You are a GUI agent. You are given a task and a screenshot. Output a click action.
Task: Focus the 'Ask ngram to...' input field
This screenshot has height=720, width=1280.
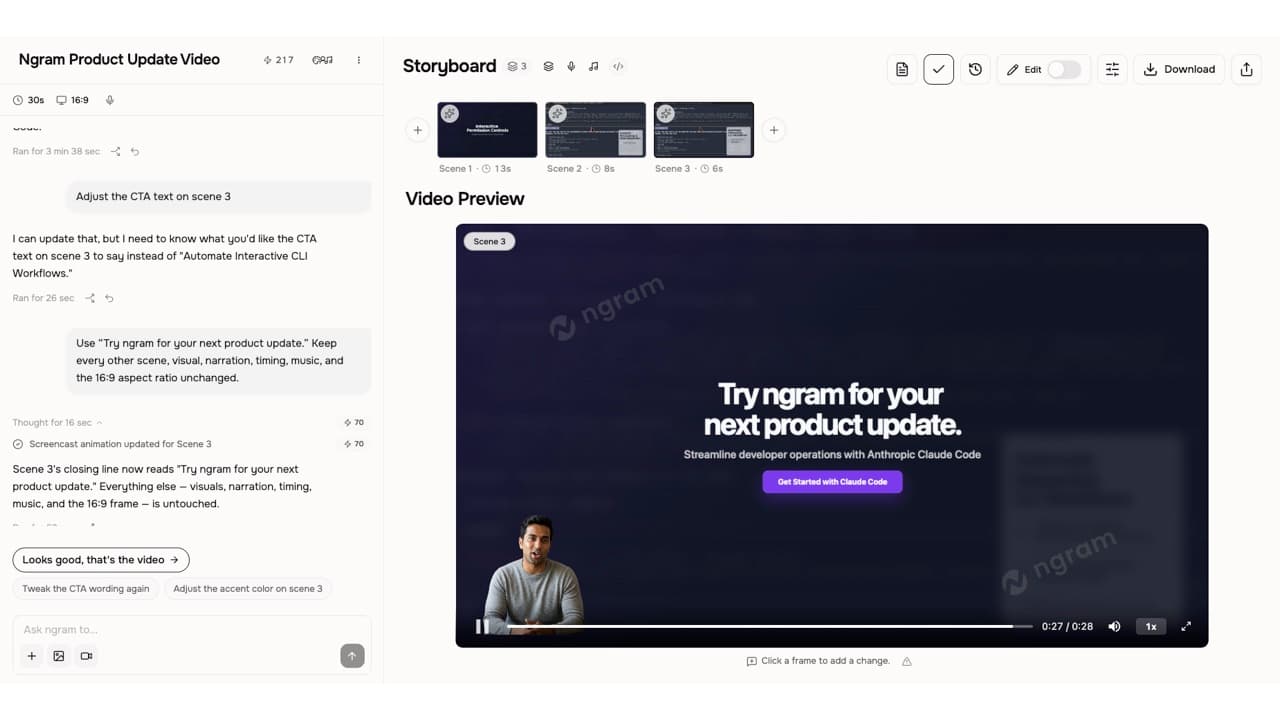click(x=192, y=630)
